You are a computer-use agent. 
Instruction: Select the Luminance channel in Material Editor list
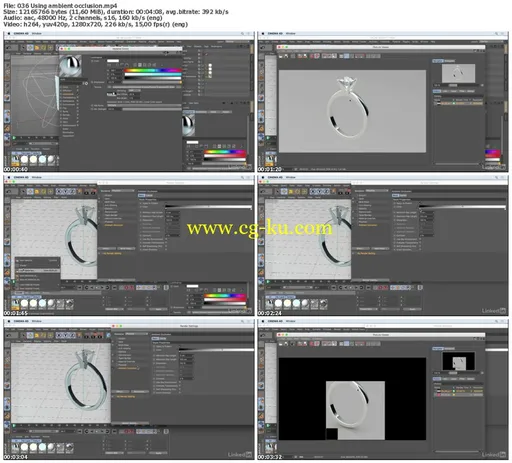(69, 94)
